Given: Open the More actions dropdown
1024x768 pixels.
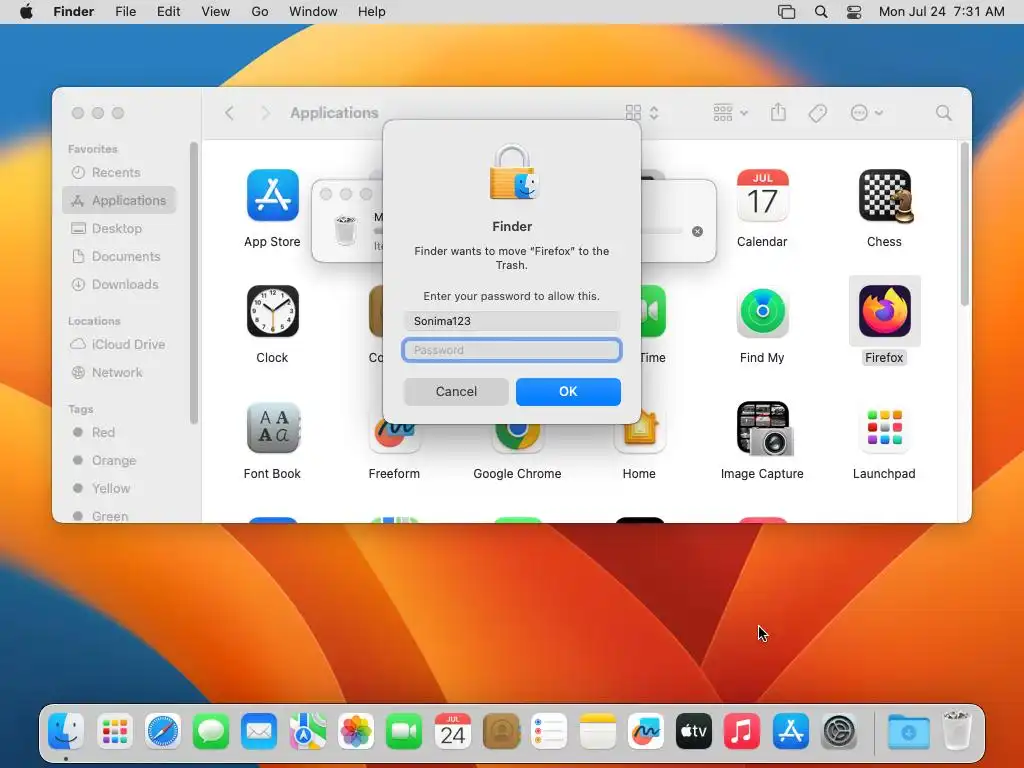Looking at the screenshot, I should [x=867, y=113].
